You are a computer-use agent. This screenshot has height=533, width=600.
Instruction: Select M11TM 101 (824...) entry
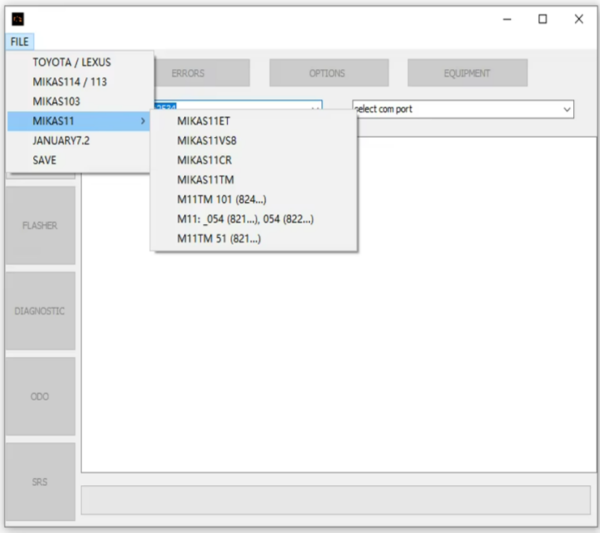pyautogui.click(x=254, y=199)
